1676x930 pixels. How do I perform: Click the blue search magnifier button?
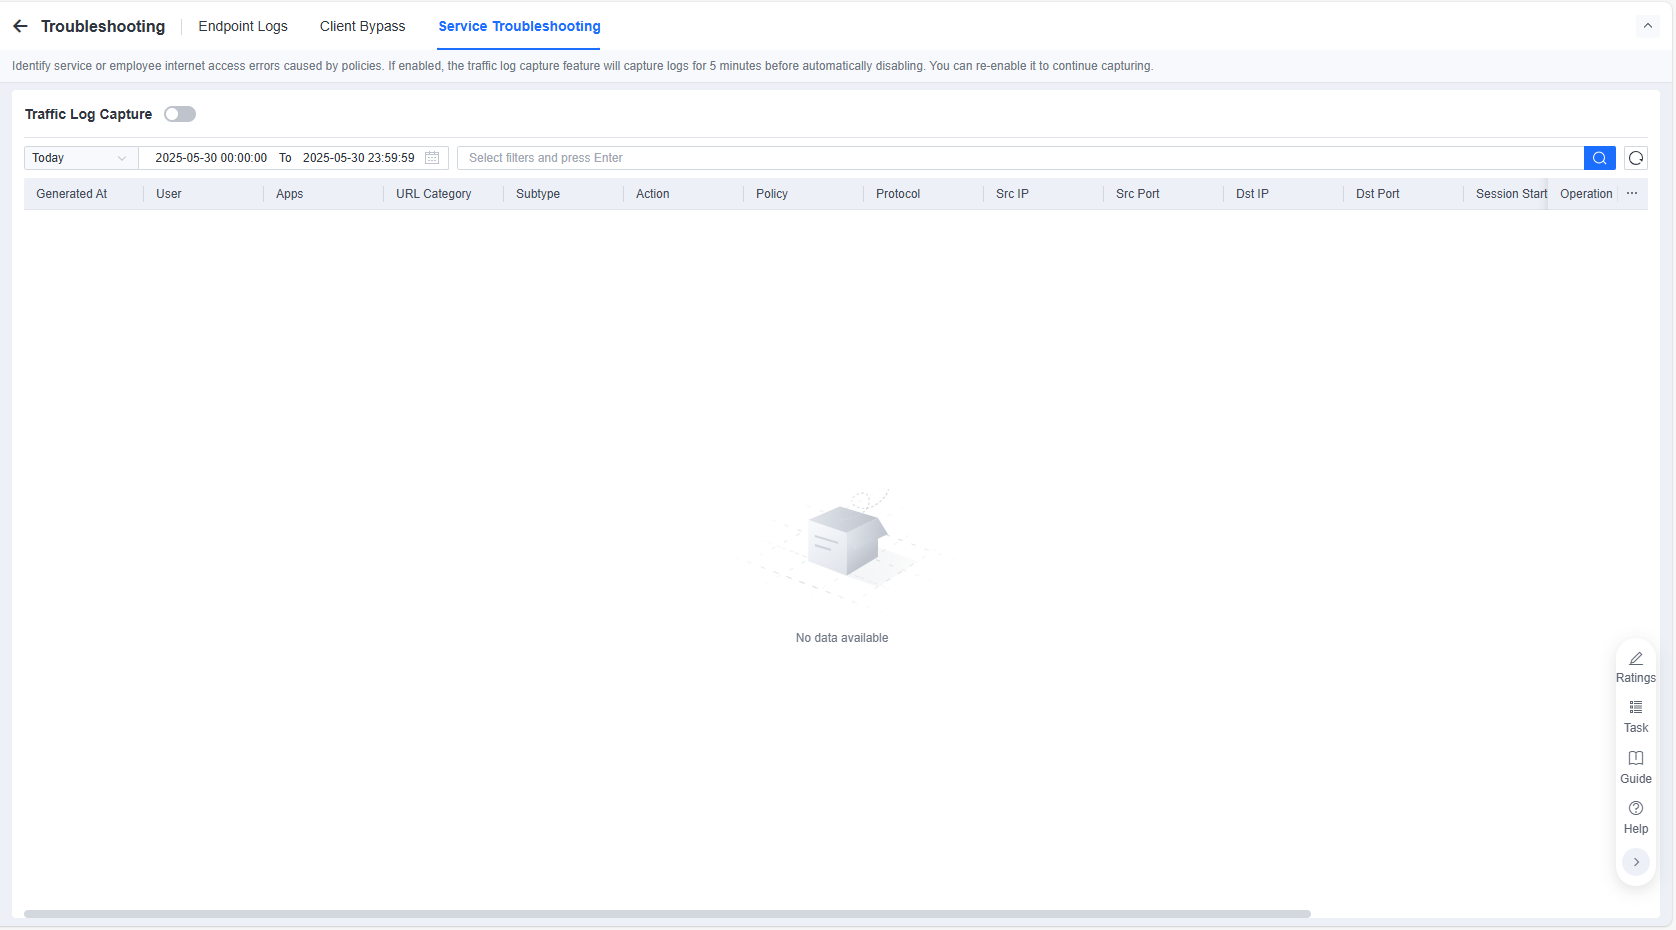pos(1600,158)
